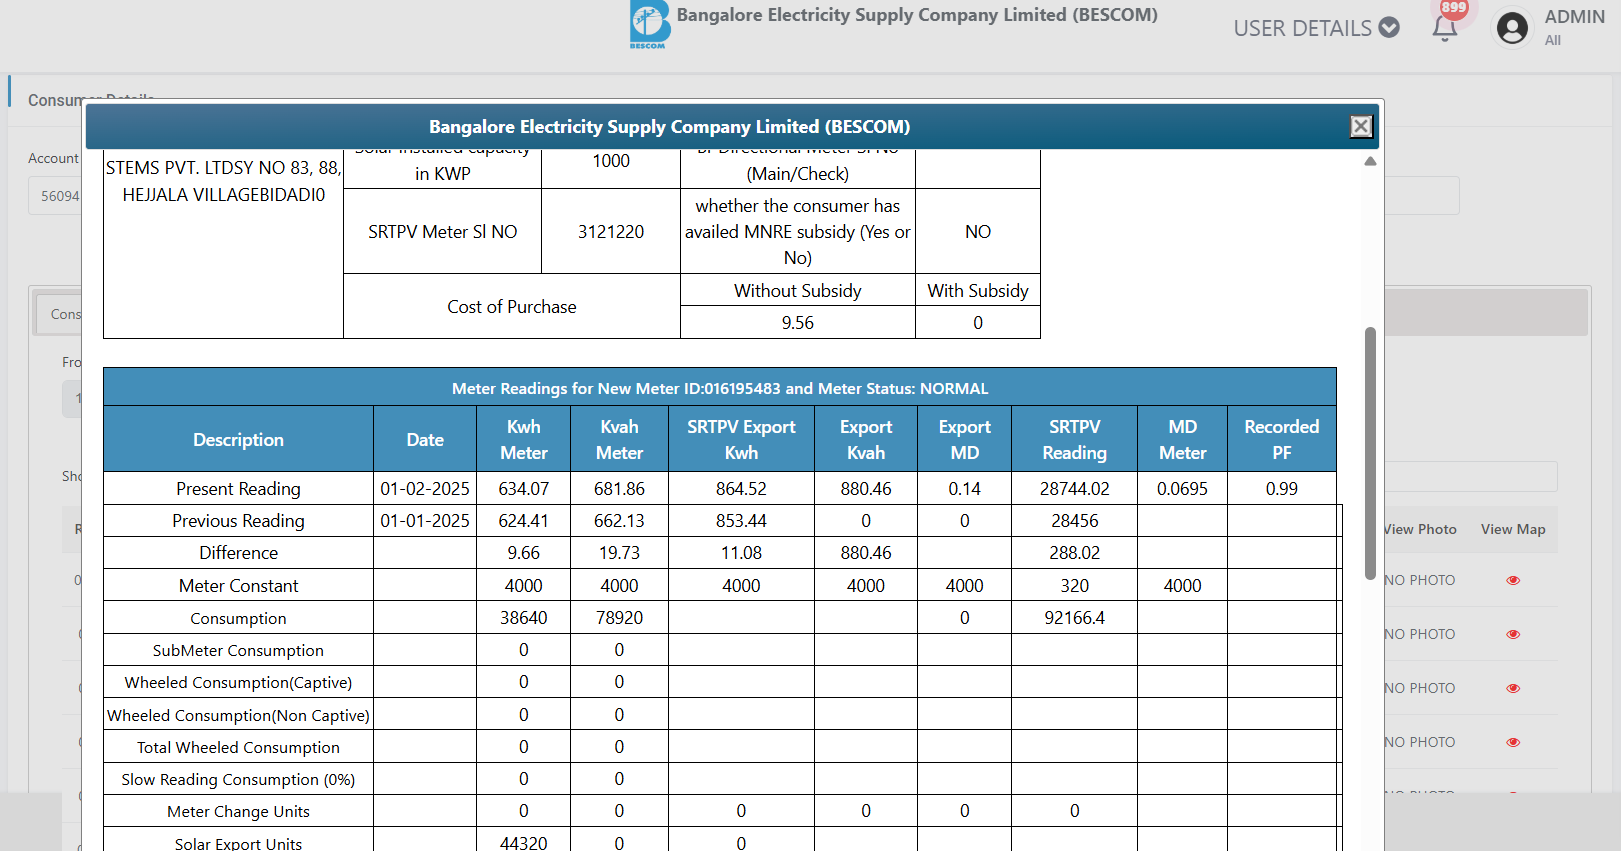Click the SRTPV Export Kwh column header

pos(741,439)
